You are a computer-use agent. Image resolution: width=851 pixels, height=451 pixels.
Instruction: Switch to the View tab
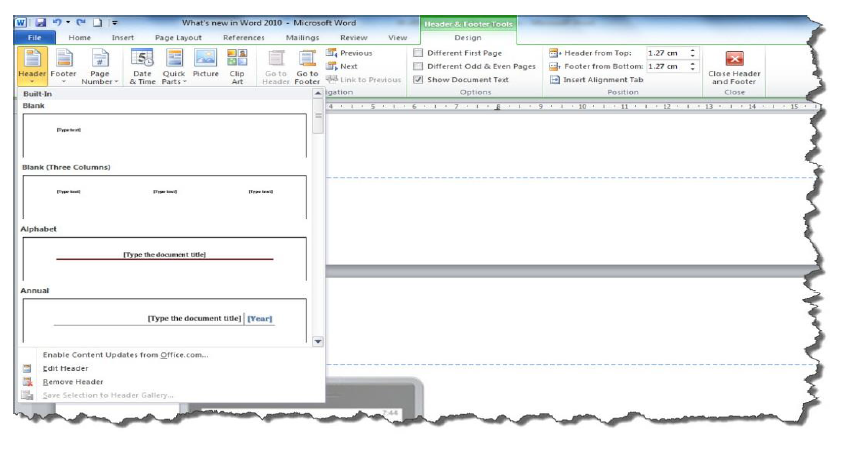pos(397,37)
